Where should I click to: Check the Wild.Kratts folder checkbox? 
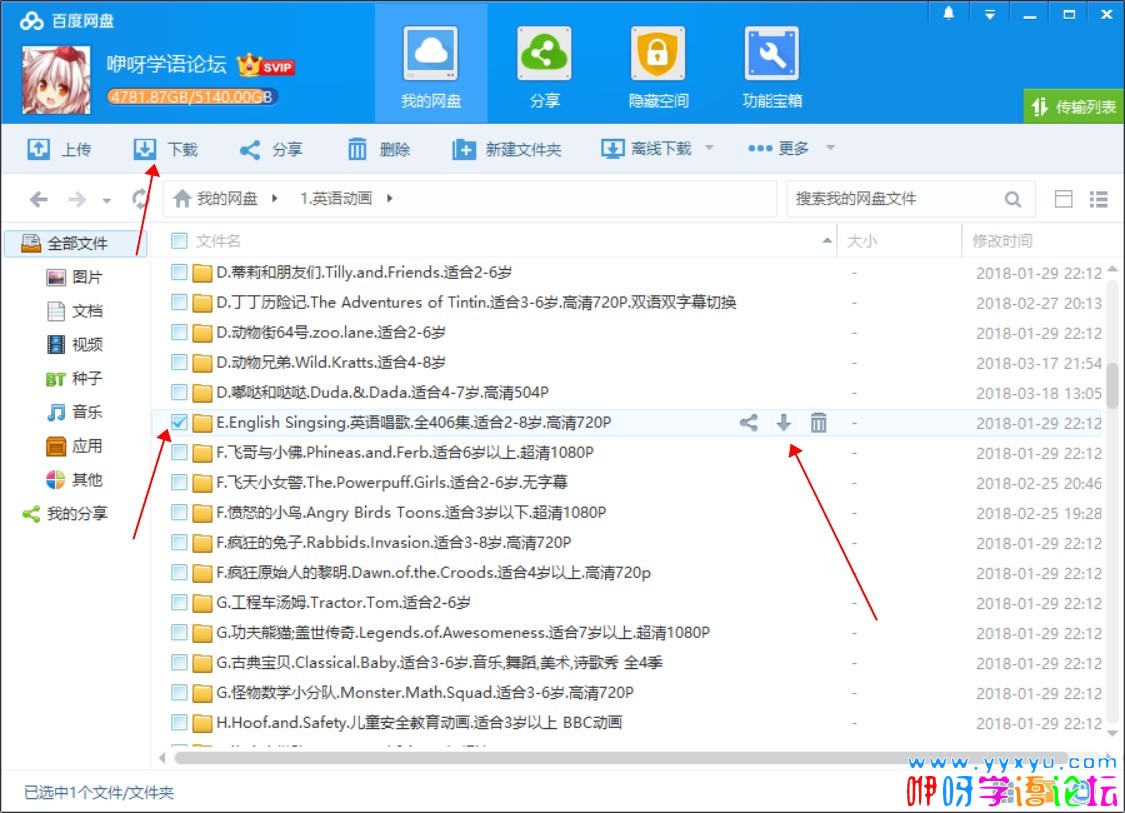click(x=179, y=362)
